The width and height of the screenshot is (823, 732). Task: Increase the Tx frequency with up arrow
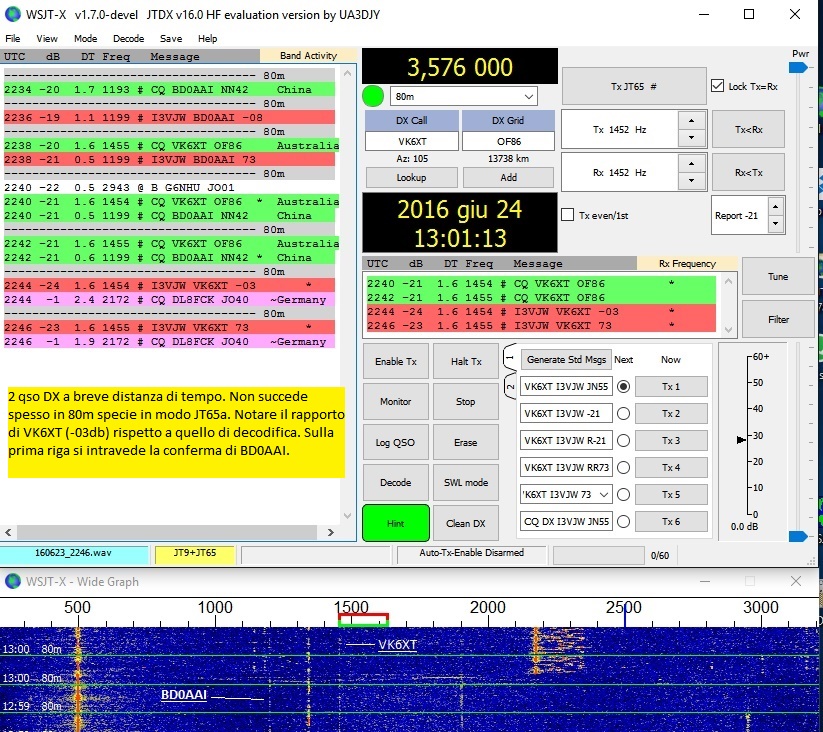691,121
